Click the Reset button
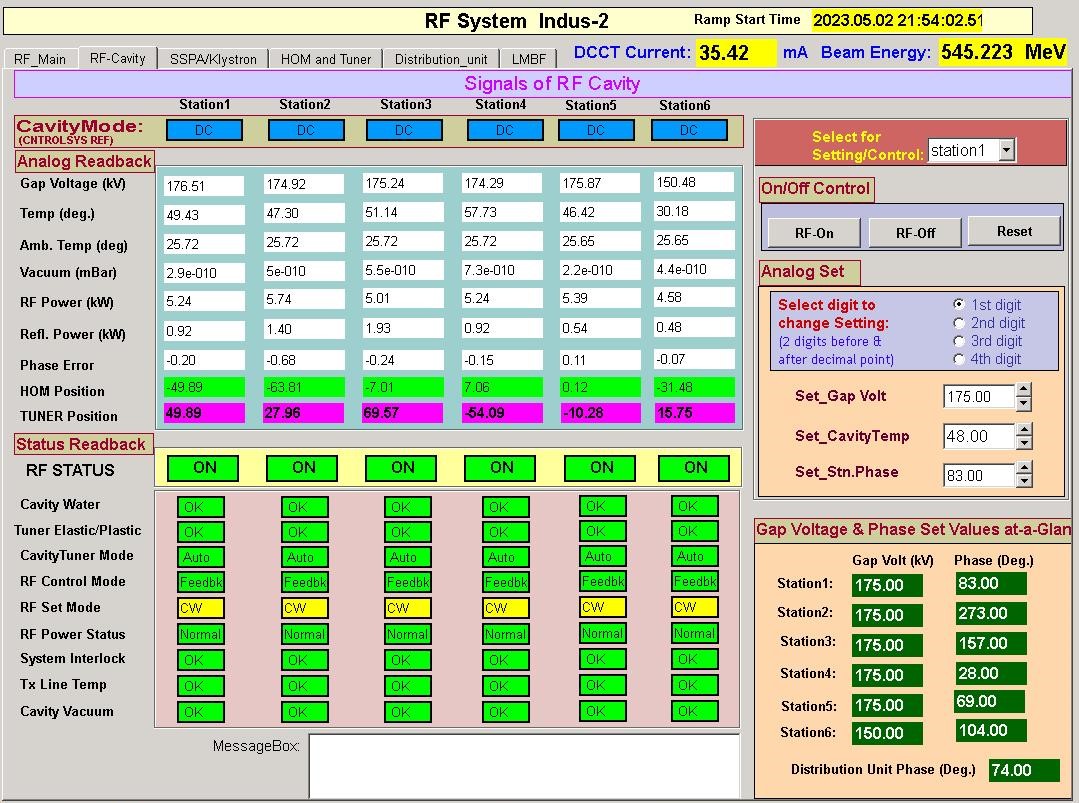 (1014, 231)
